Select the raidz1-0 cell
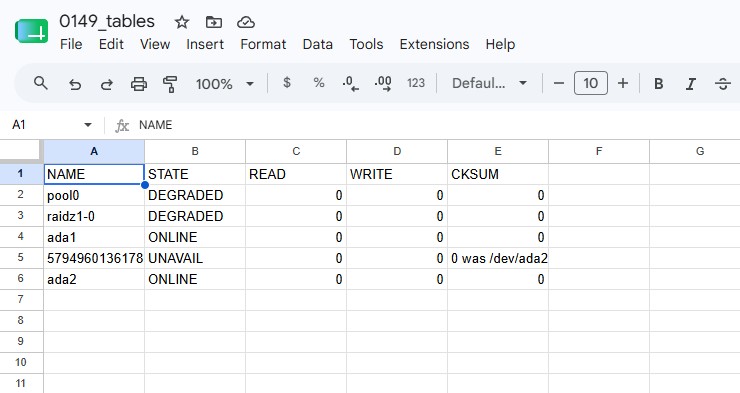This screenshot has height=393, width=740. (x=94, y=216)
